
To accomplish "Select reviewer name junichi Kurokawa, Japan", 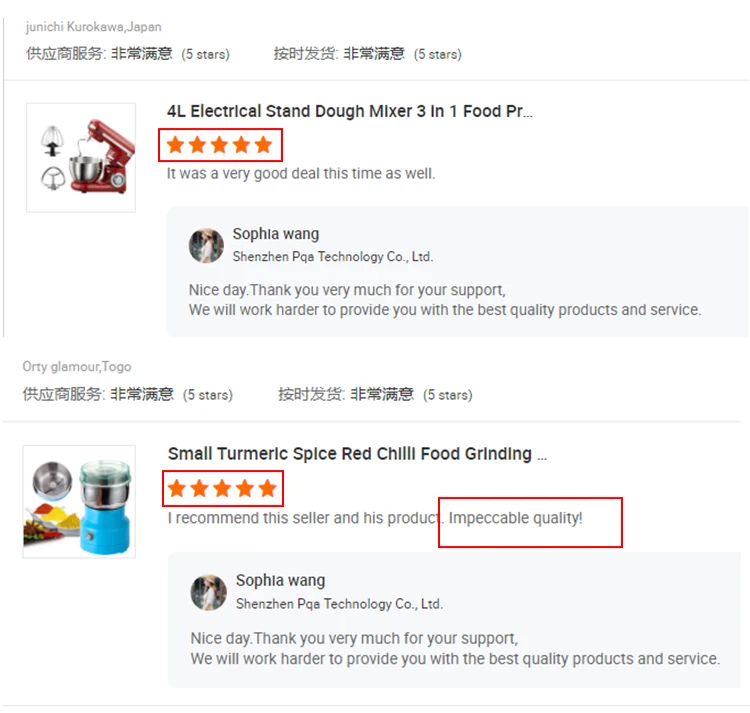I will (93, 27).
